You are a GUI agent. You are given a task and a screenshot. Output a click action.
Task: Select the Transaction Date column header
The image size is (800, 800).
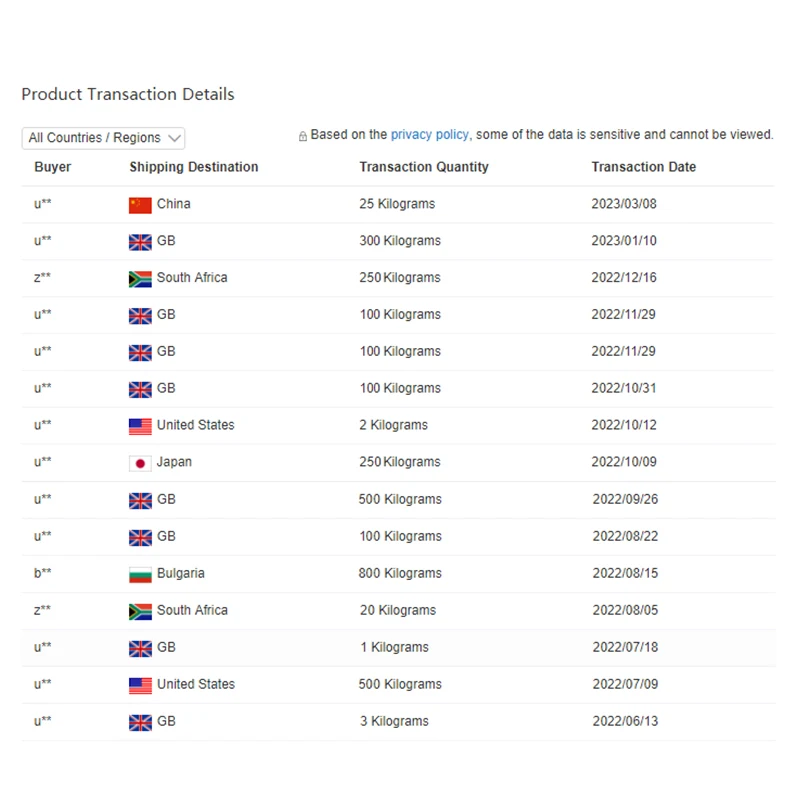coord(643,167)
